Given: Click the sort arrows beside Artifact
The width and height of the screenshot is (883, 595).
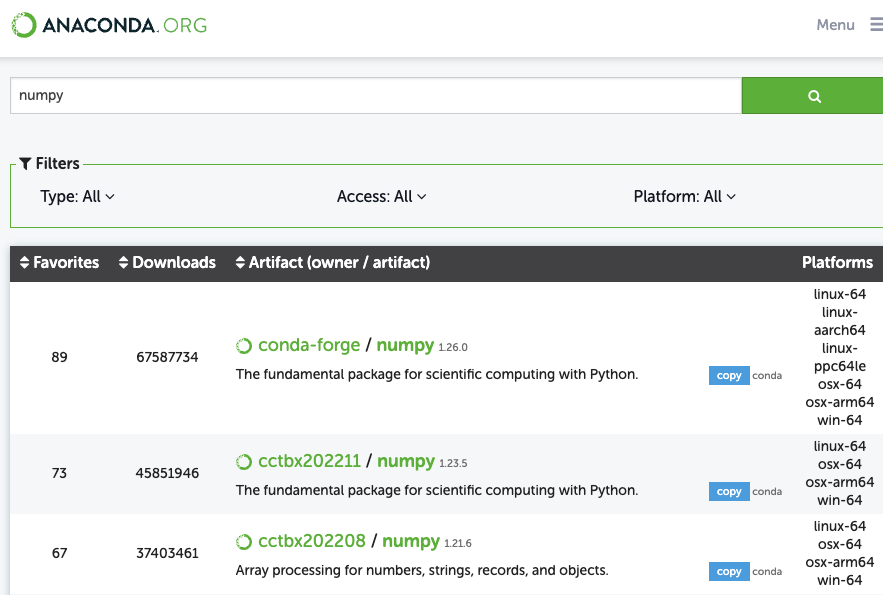Looking at the screenshot, I should pos(240,262).
